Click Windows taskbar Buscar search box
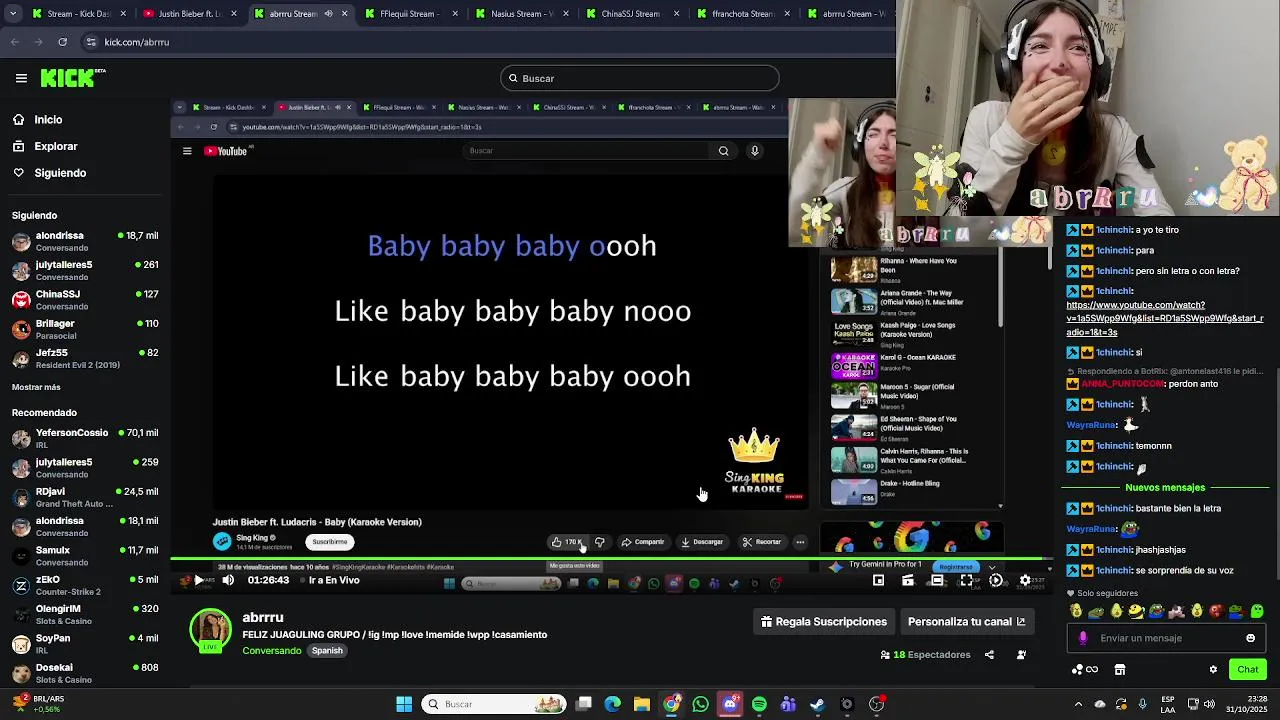The width and height of the screenshot is (1280, 720). click(494, 704)
